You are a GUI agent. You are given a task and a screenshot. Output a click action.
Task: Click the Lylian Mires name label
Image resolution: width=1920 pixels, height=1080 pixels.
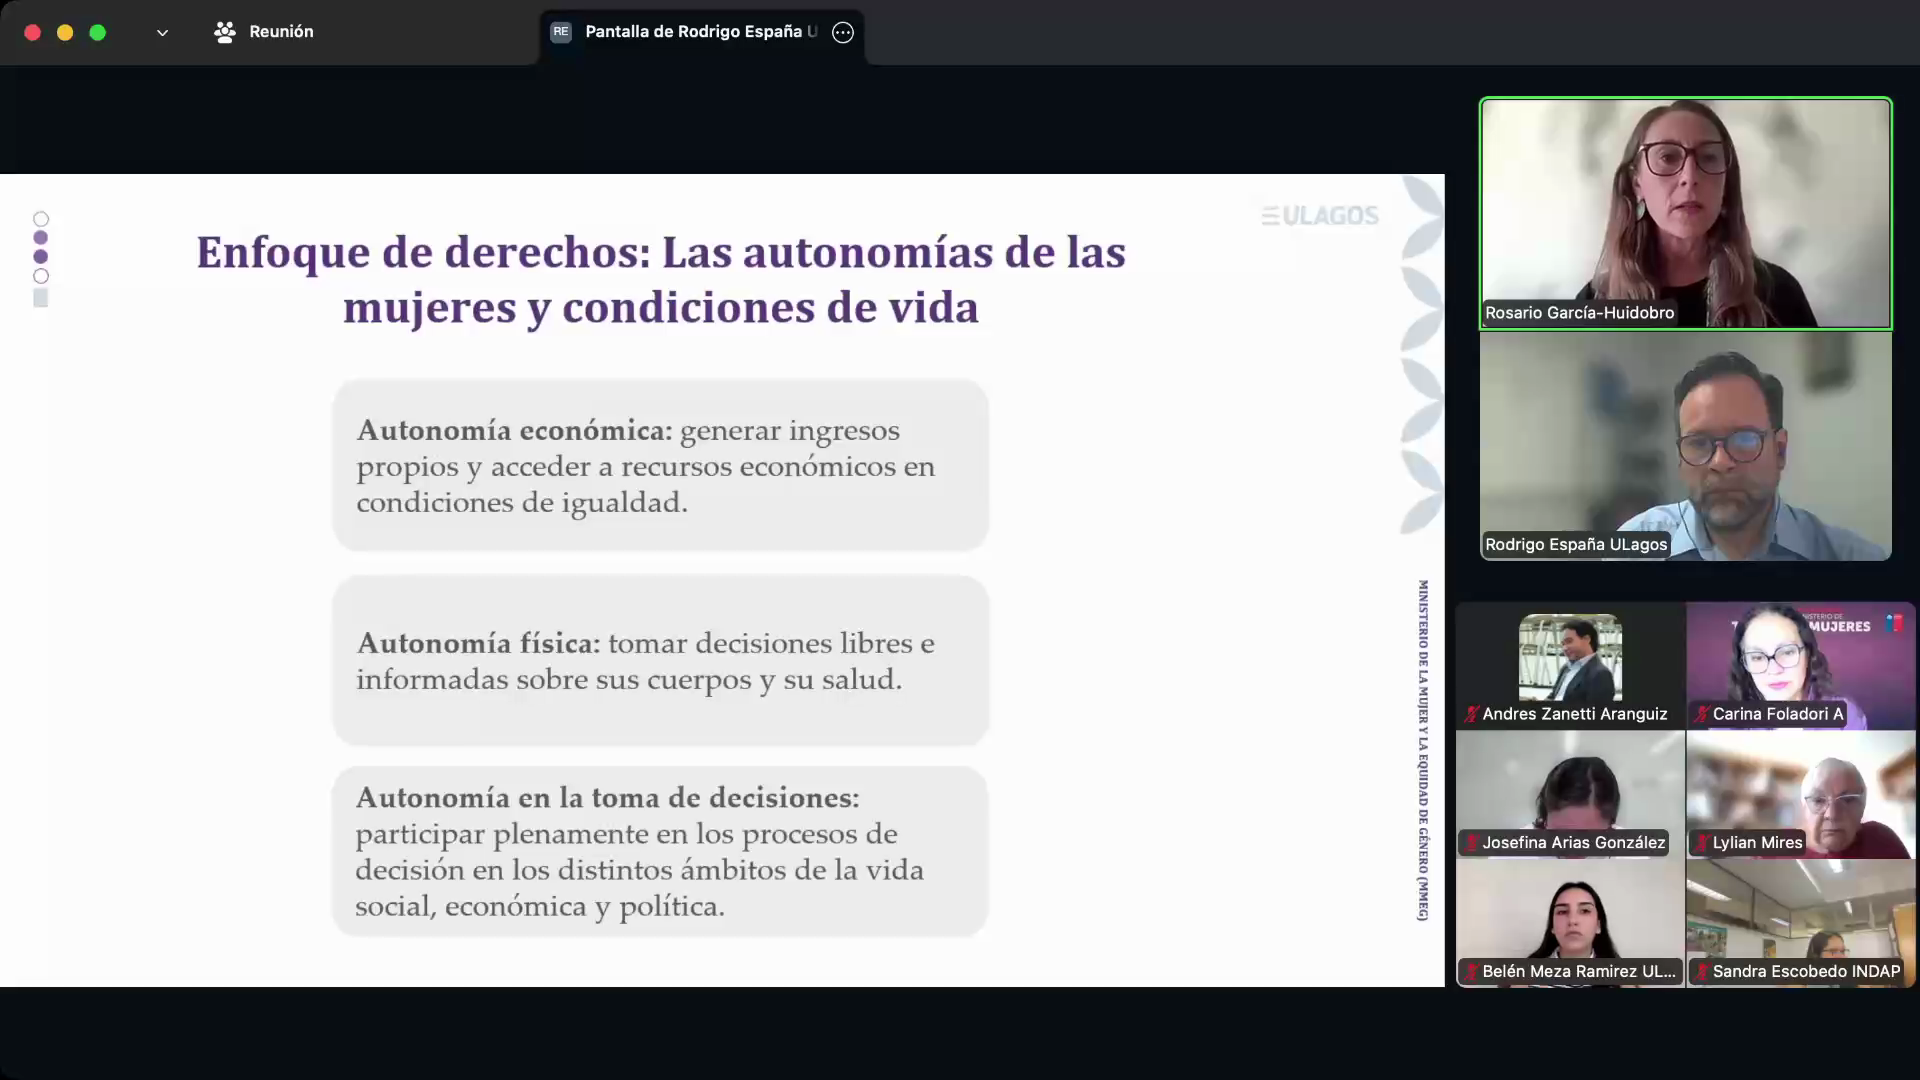(1757, 843)
